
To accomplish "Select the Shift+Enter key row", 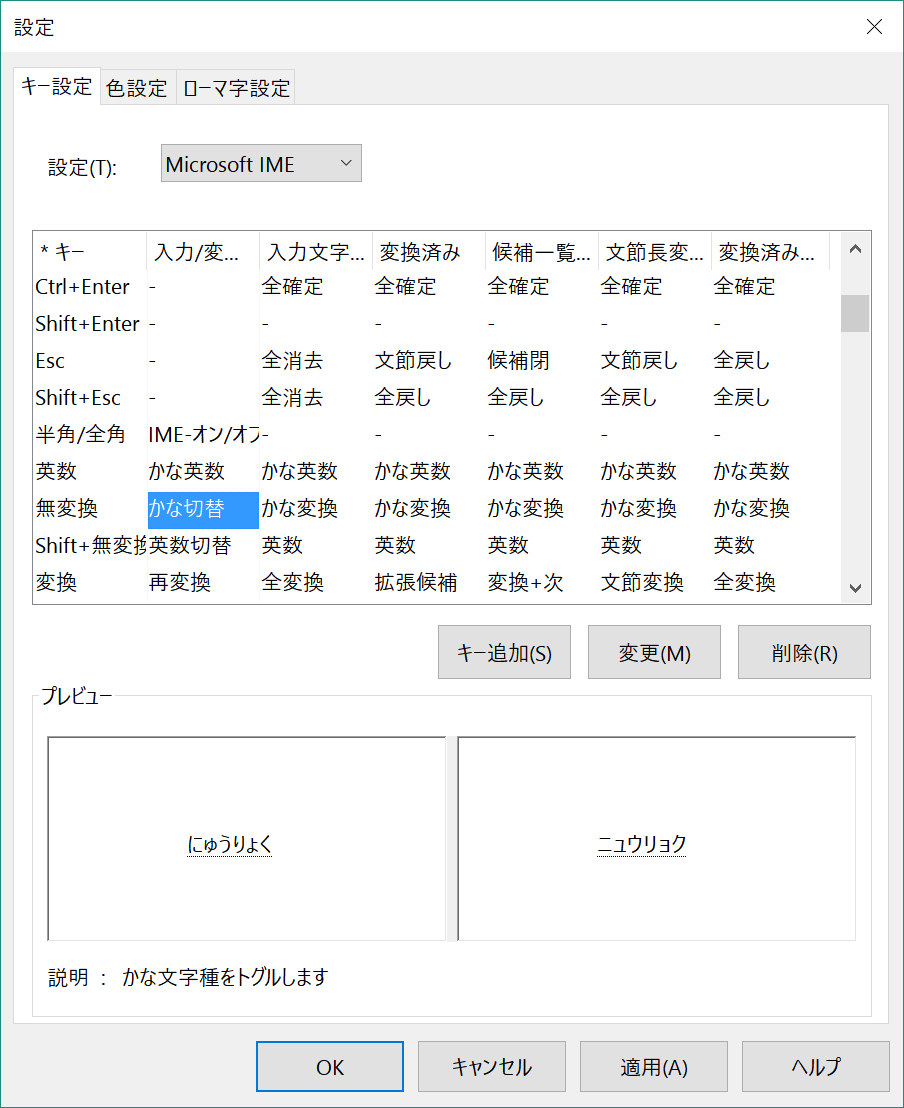I will [x=88, y=324].
